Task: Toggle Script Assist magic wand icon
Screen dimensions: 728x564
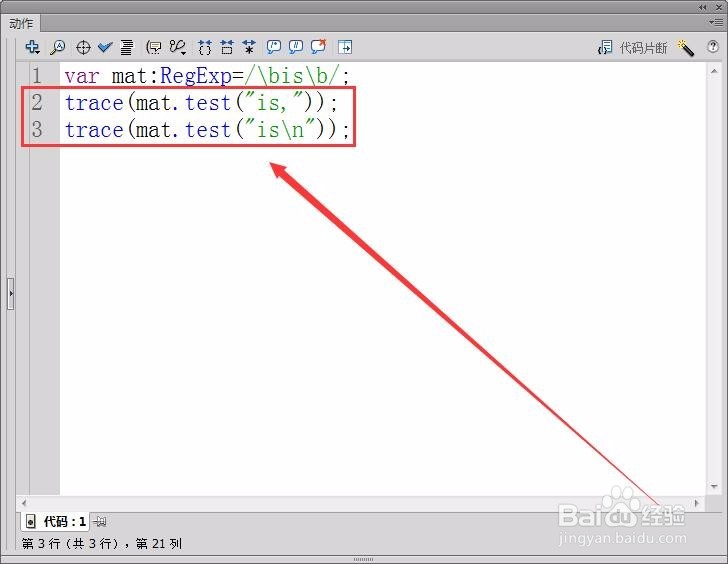Action: coord(686,47)
